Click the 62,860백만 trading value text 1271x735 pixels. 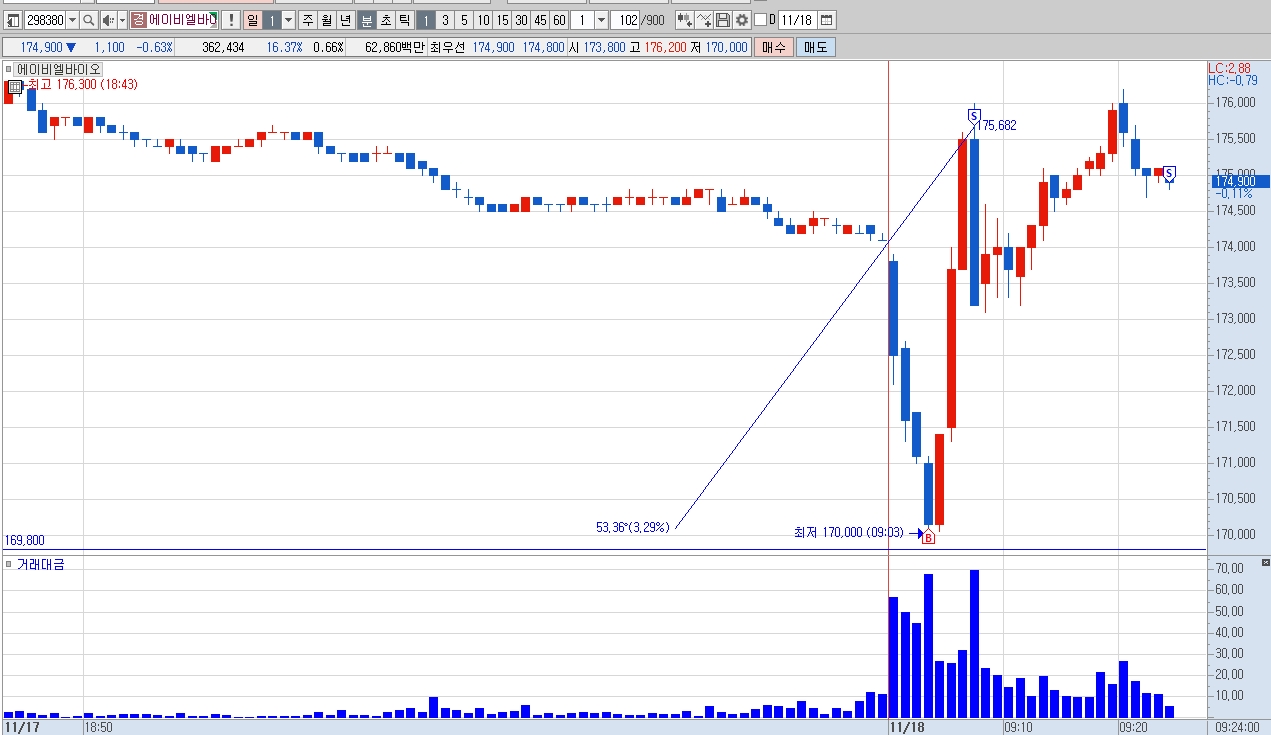pyautogui.click(x=395, y=47)
